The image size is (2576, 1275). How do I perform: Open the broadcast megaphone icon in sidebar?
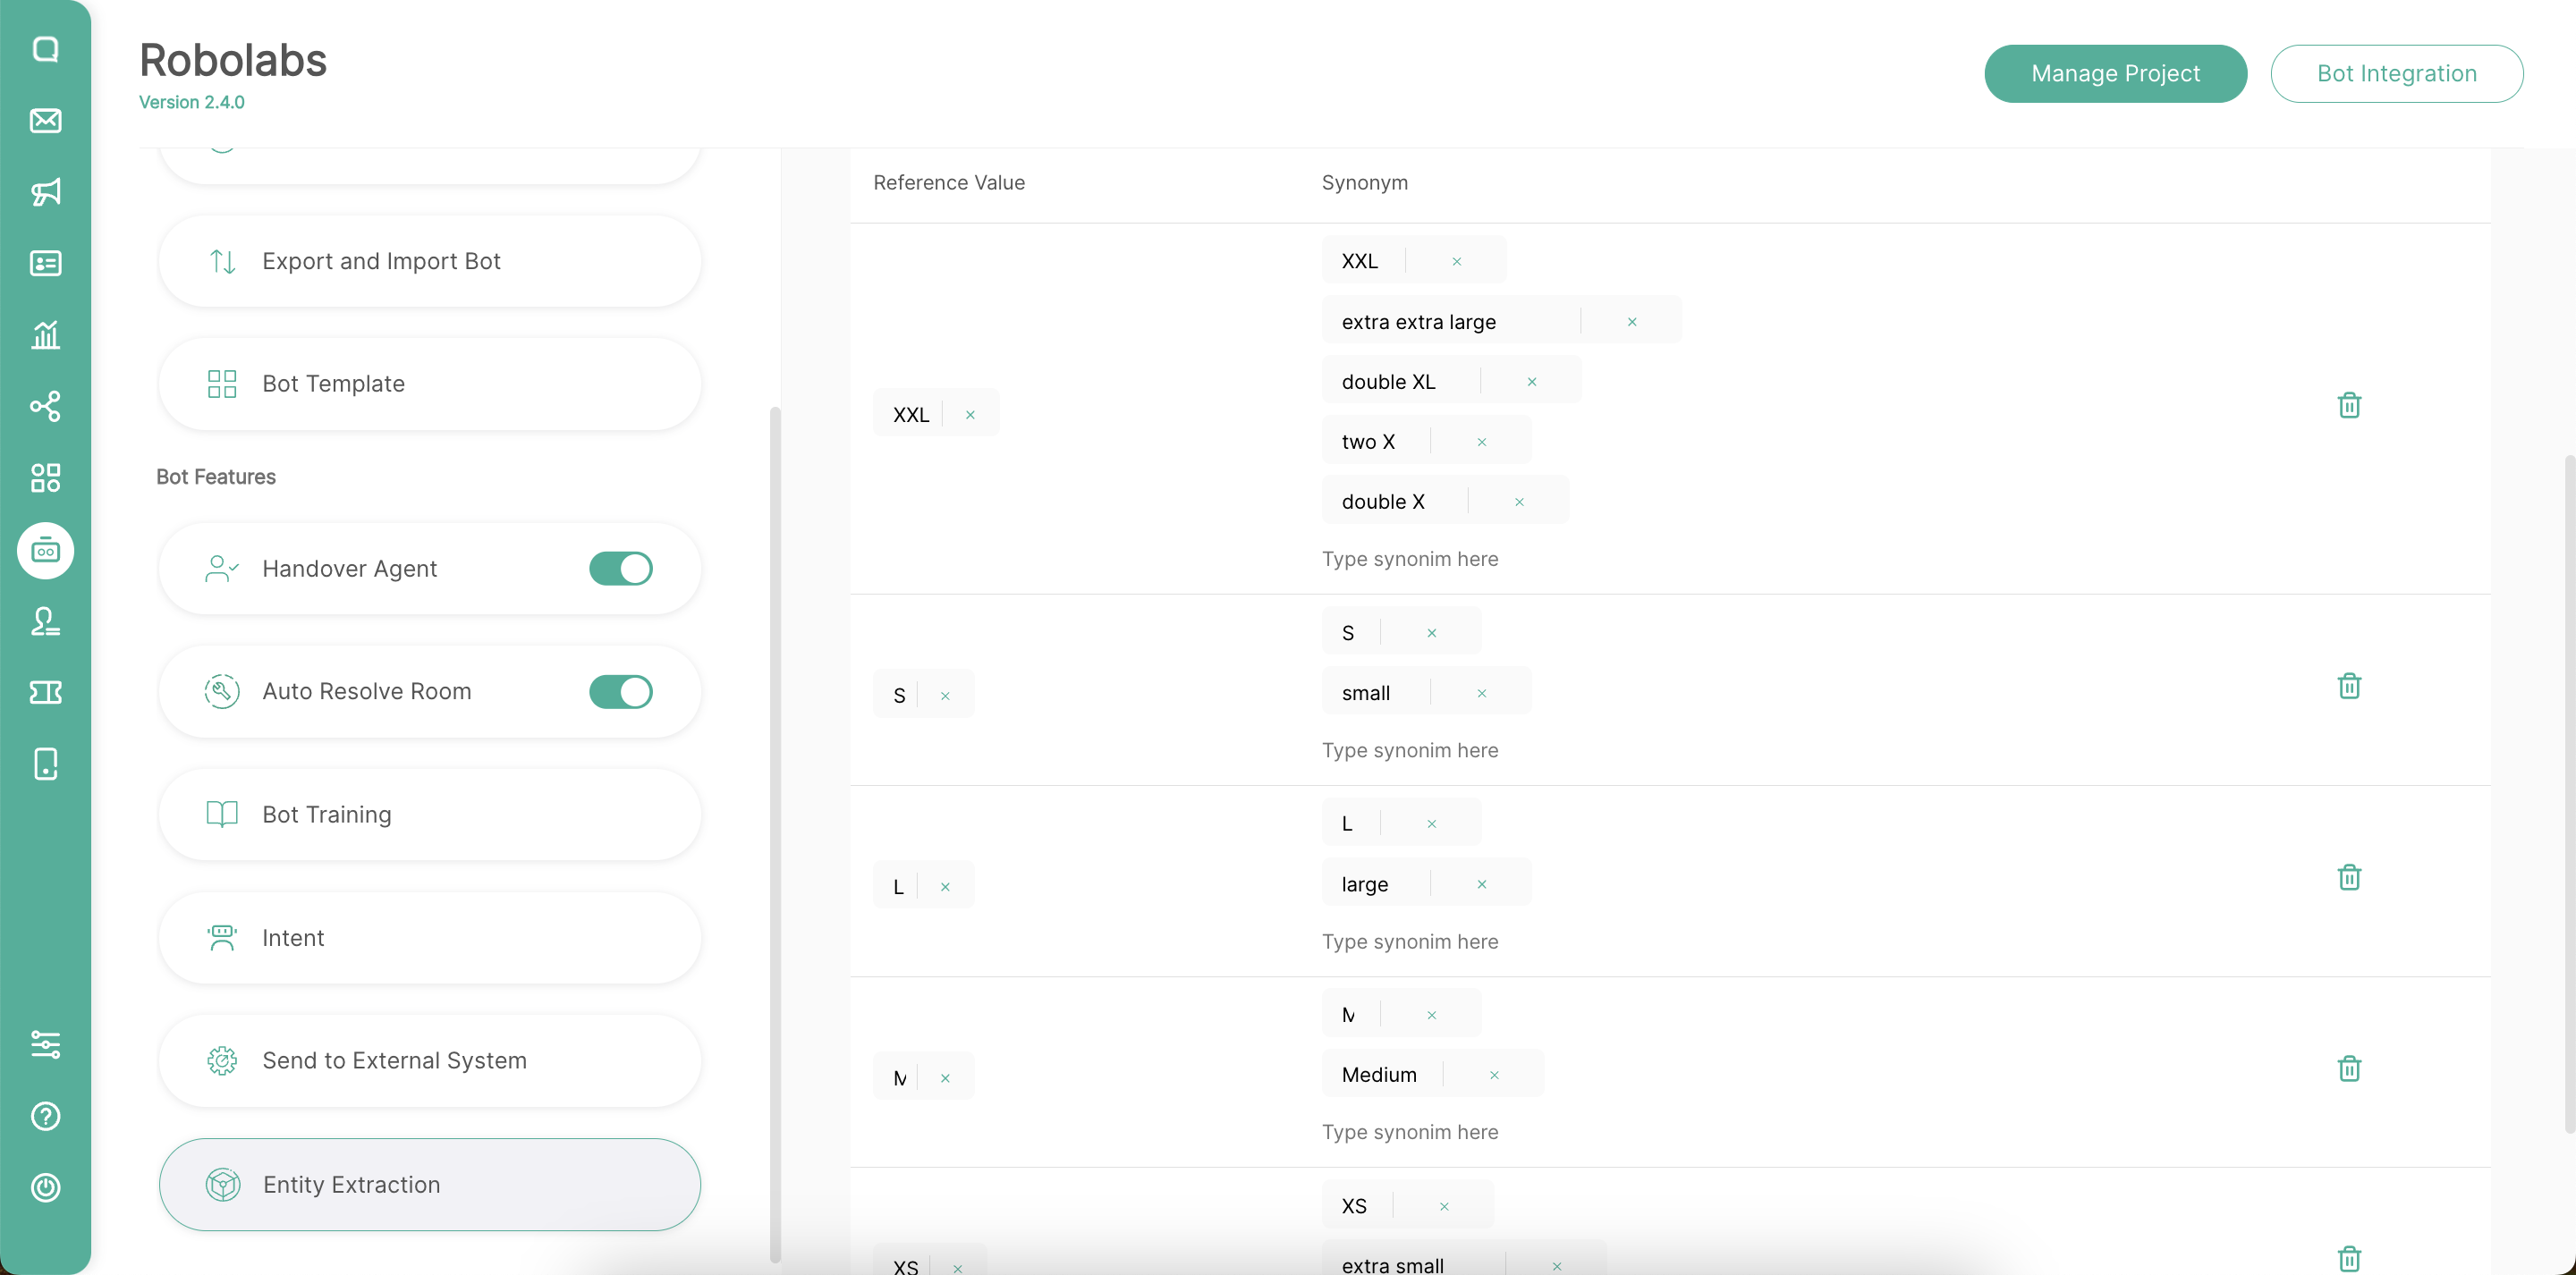(x=46, y=192)
